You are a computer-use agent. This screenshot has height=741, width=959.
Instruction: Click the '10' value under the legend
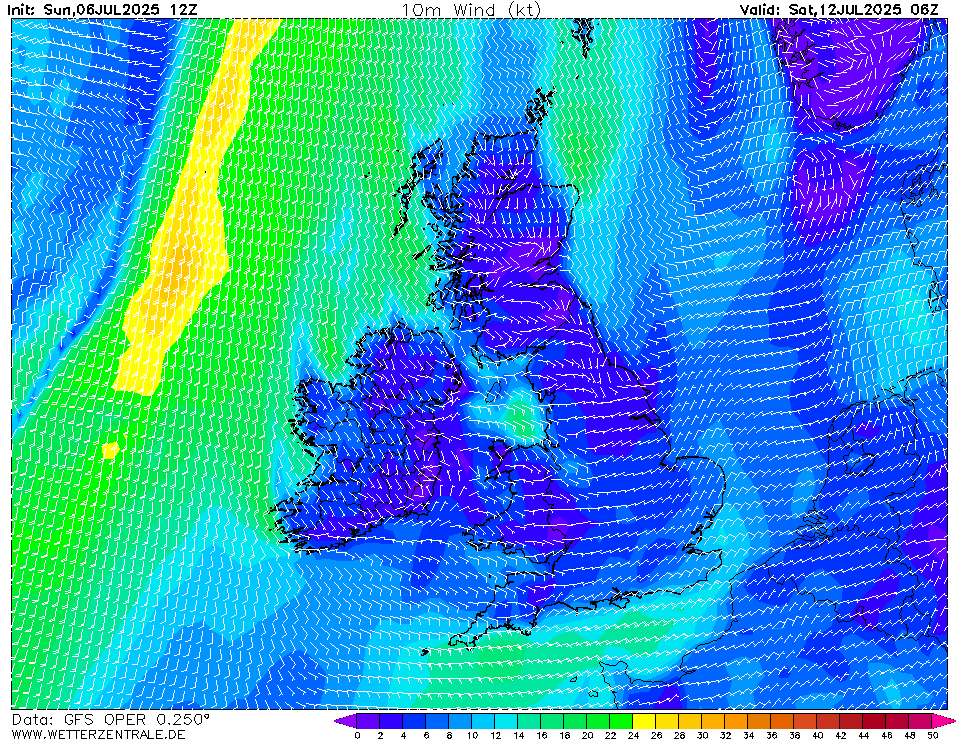(472, 735)
